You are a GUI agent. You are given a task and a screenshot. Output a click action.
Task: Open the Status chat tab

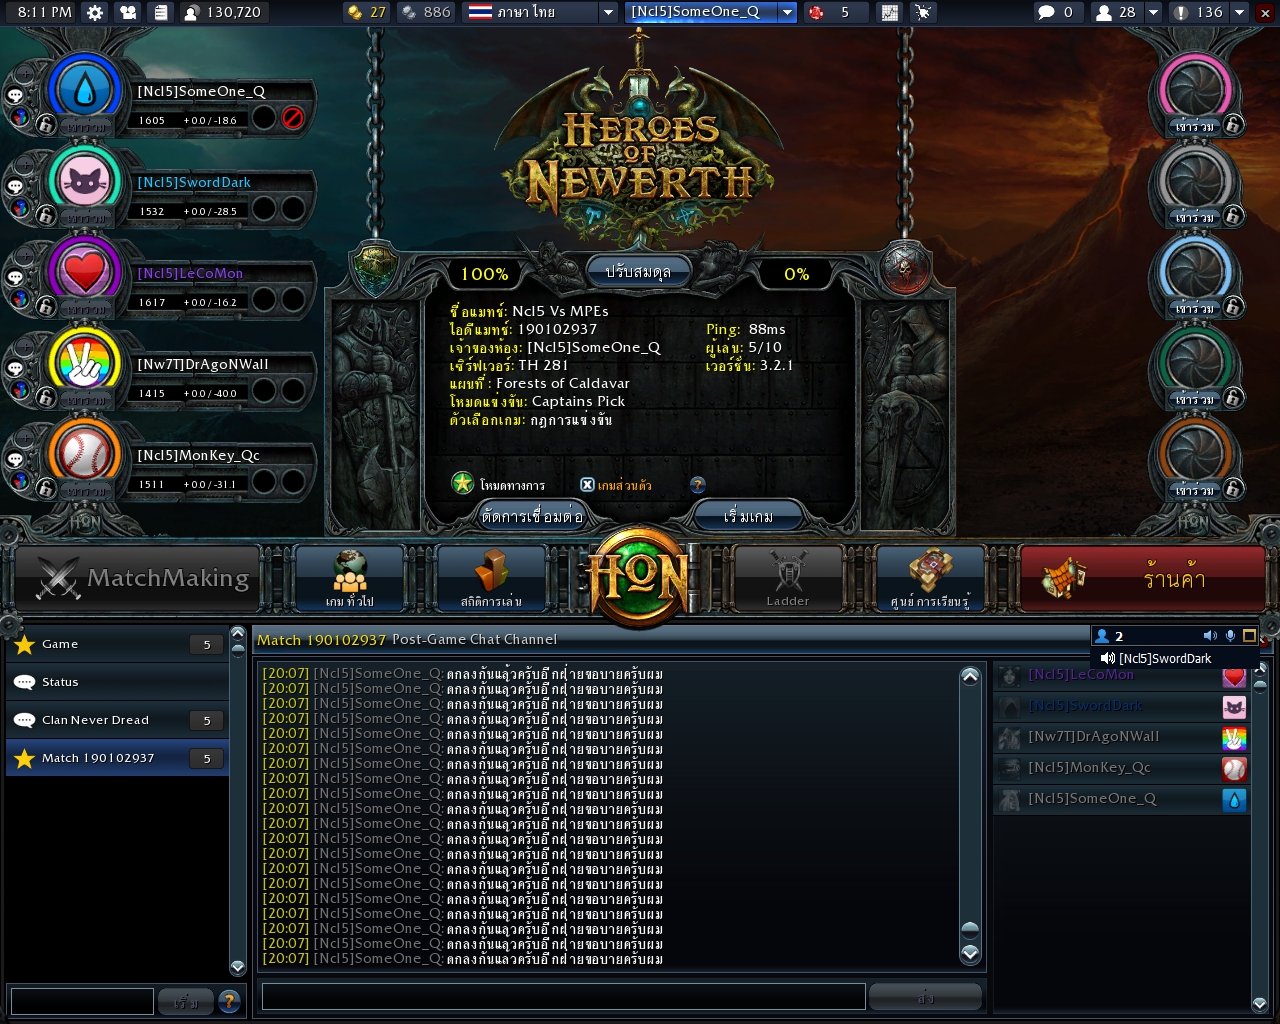click(118, 682)
